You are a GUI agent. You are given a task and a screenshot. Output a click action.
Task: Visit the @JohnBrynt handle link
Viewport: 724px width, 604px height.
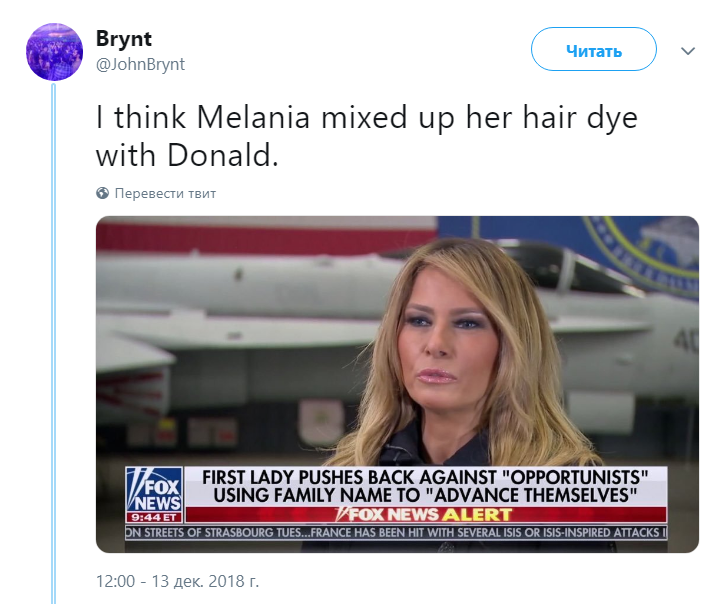[x=140, y=64]
